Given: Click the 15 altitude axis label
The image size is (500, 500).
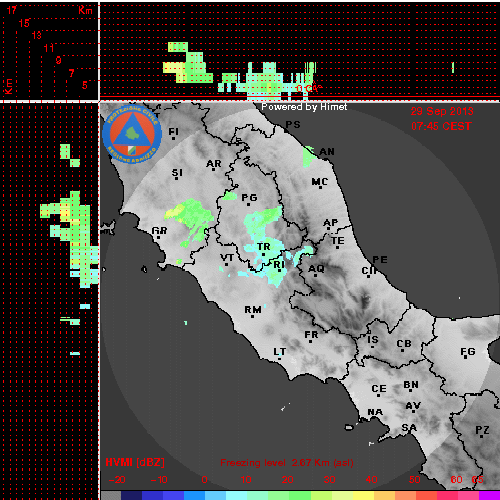Looking at the screenshot, I should coord(24,23).
